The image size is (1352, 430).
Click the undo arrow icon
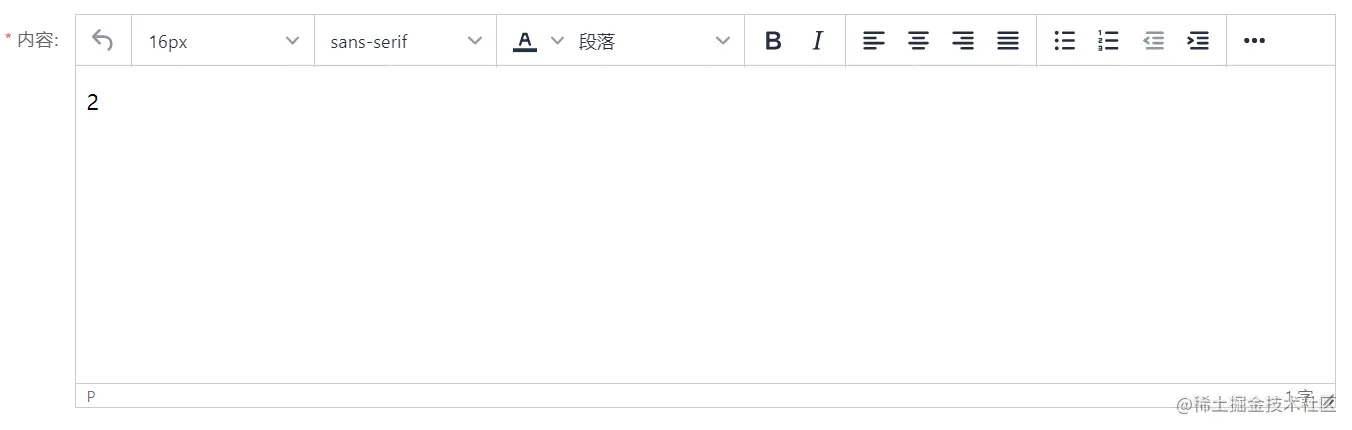102,40
